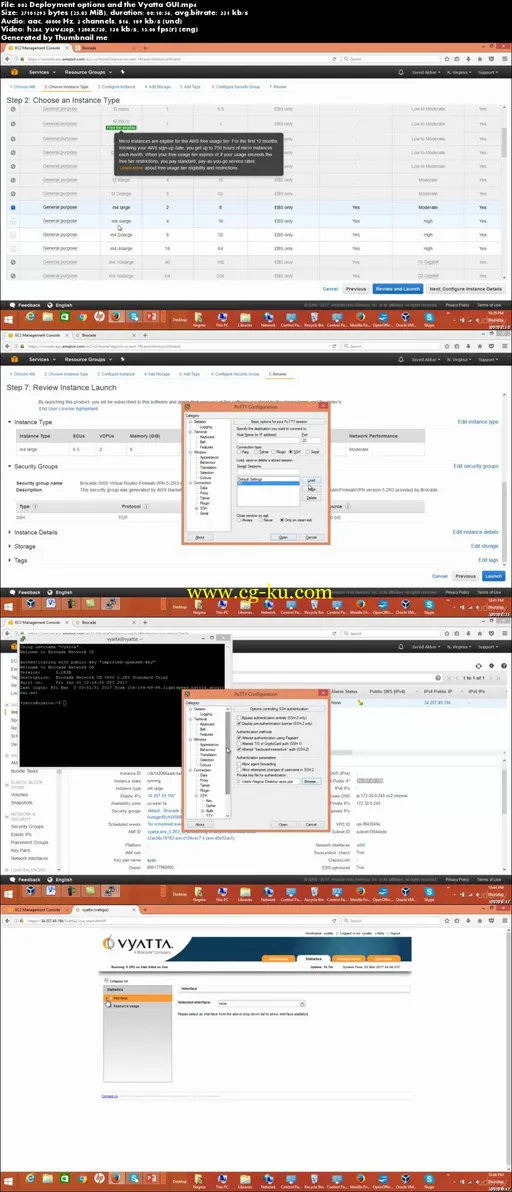Open a new browser tab with the plus icon in the Step 2 frame
512x1192 pixels.
coord(145,48)
